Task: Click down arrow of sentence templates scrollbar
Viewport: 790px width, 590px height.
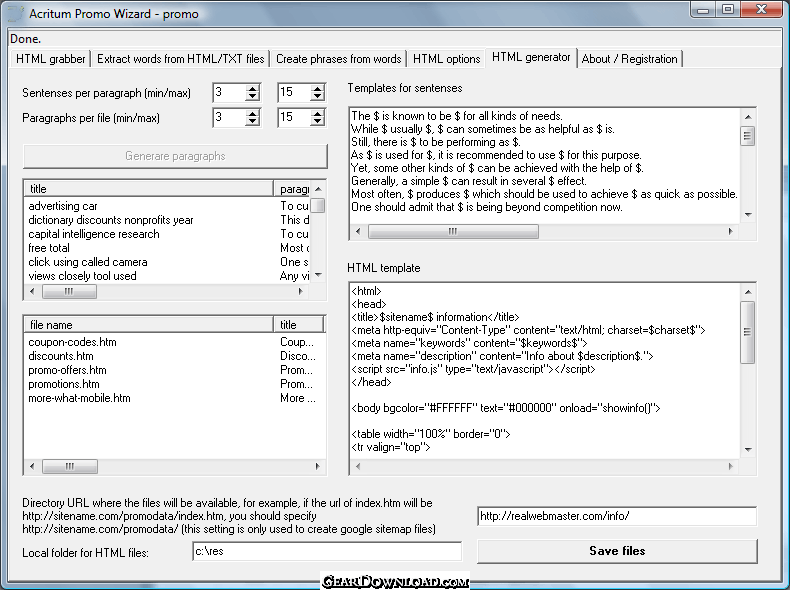Action: 748,215
